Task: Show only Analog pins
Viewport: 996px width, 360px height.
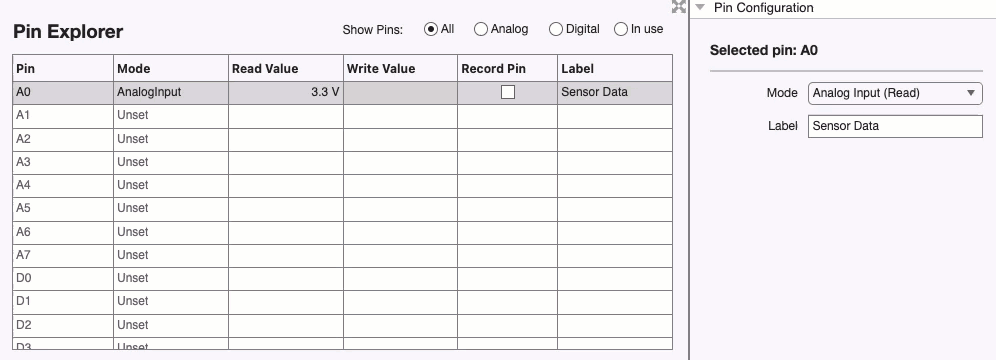Action: click(x=481, y=29)
